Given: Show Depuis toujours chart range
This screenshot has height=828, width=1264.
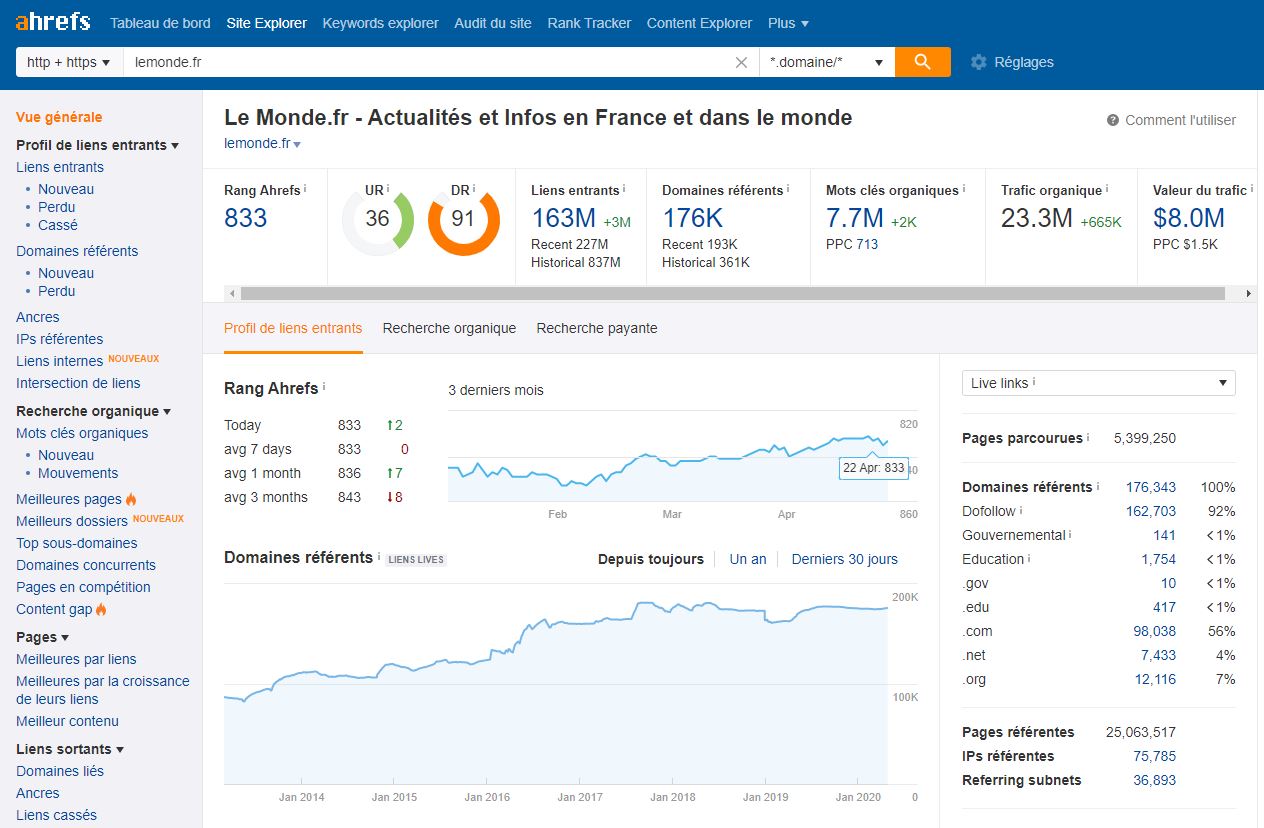Looking at the screenshot, I should click(651, 559).
